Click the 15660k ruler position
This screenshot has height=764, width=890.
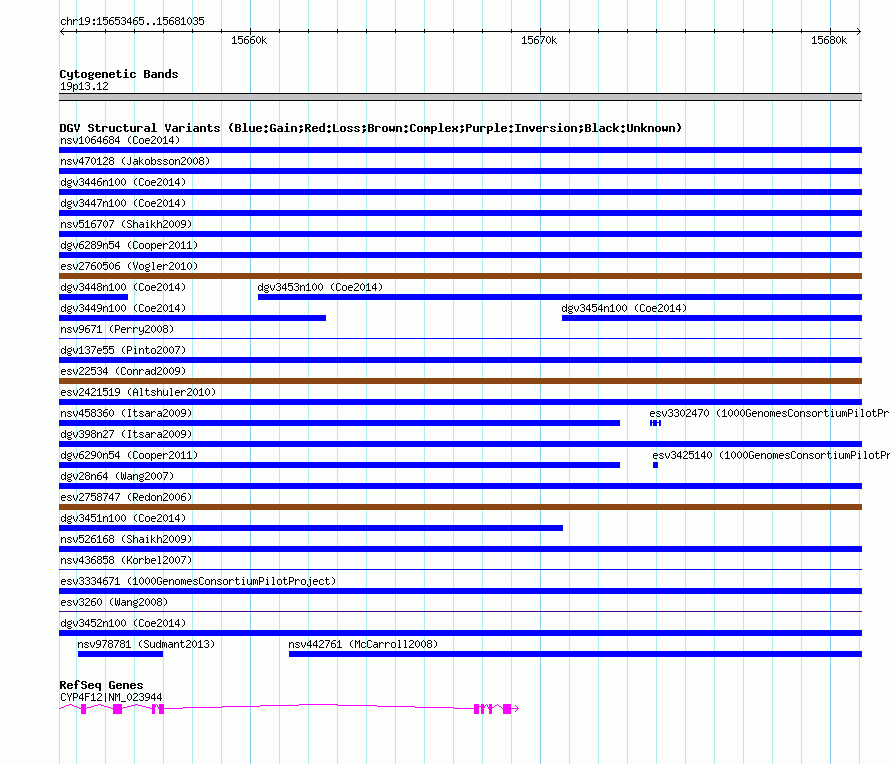(249, 40)
